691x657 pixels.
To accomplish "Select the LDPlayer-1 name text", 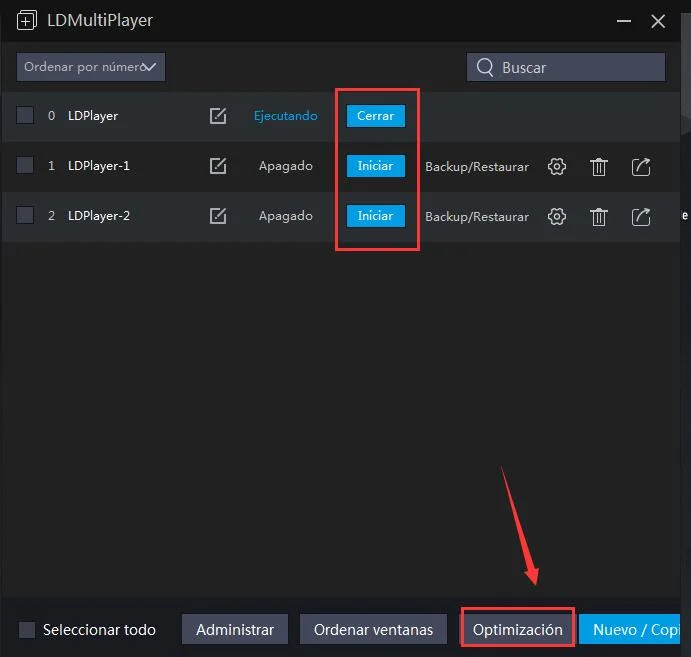I will tap(99, 166).
